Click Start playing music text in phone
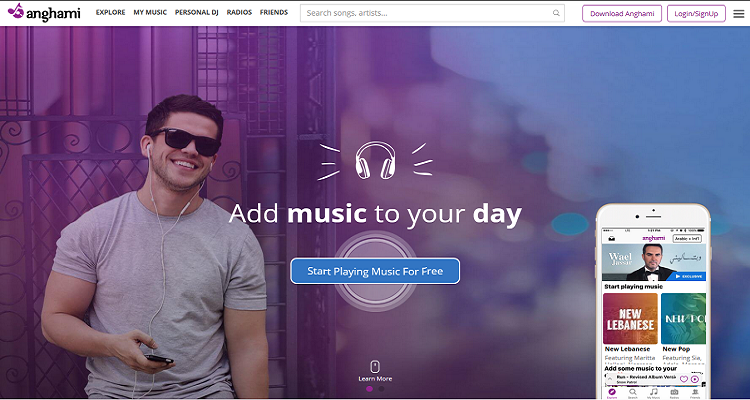Viewport: 750px width, 400px height. click(633, 287)
